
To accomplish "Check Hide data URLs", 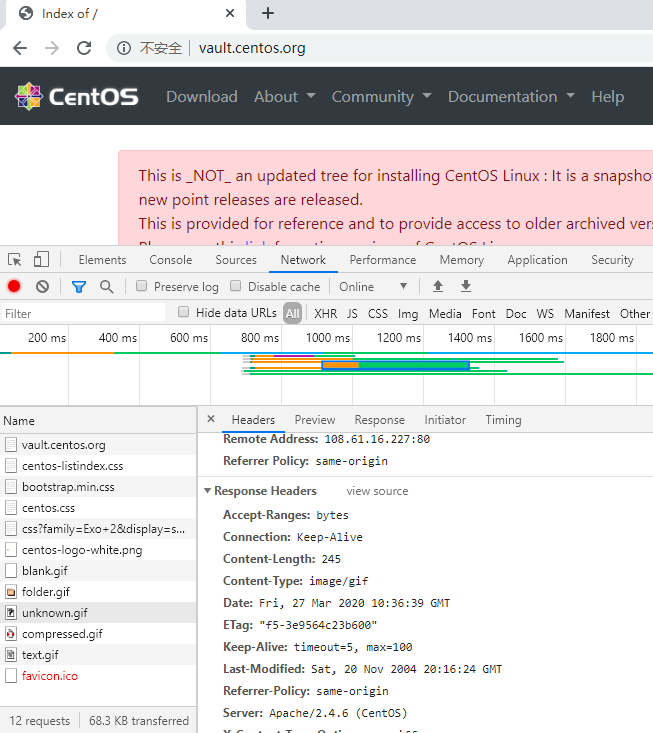I will click(x=184, y=312).
